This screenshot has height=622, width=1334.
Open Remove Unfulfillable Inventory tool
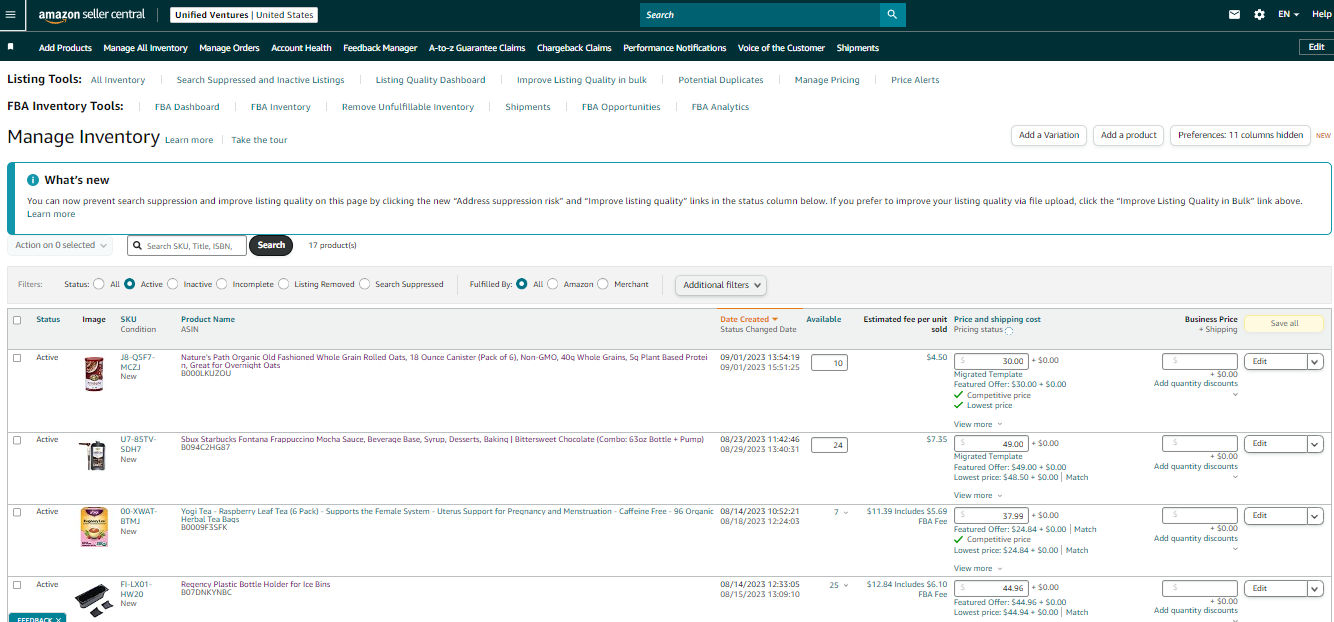pos(408,107)
